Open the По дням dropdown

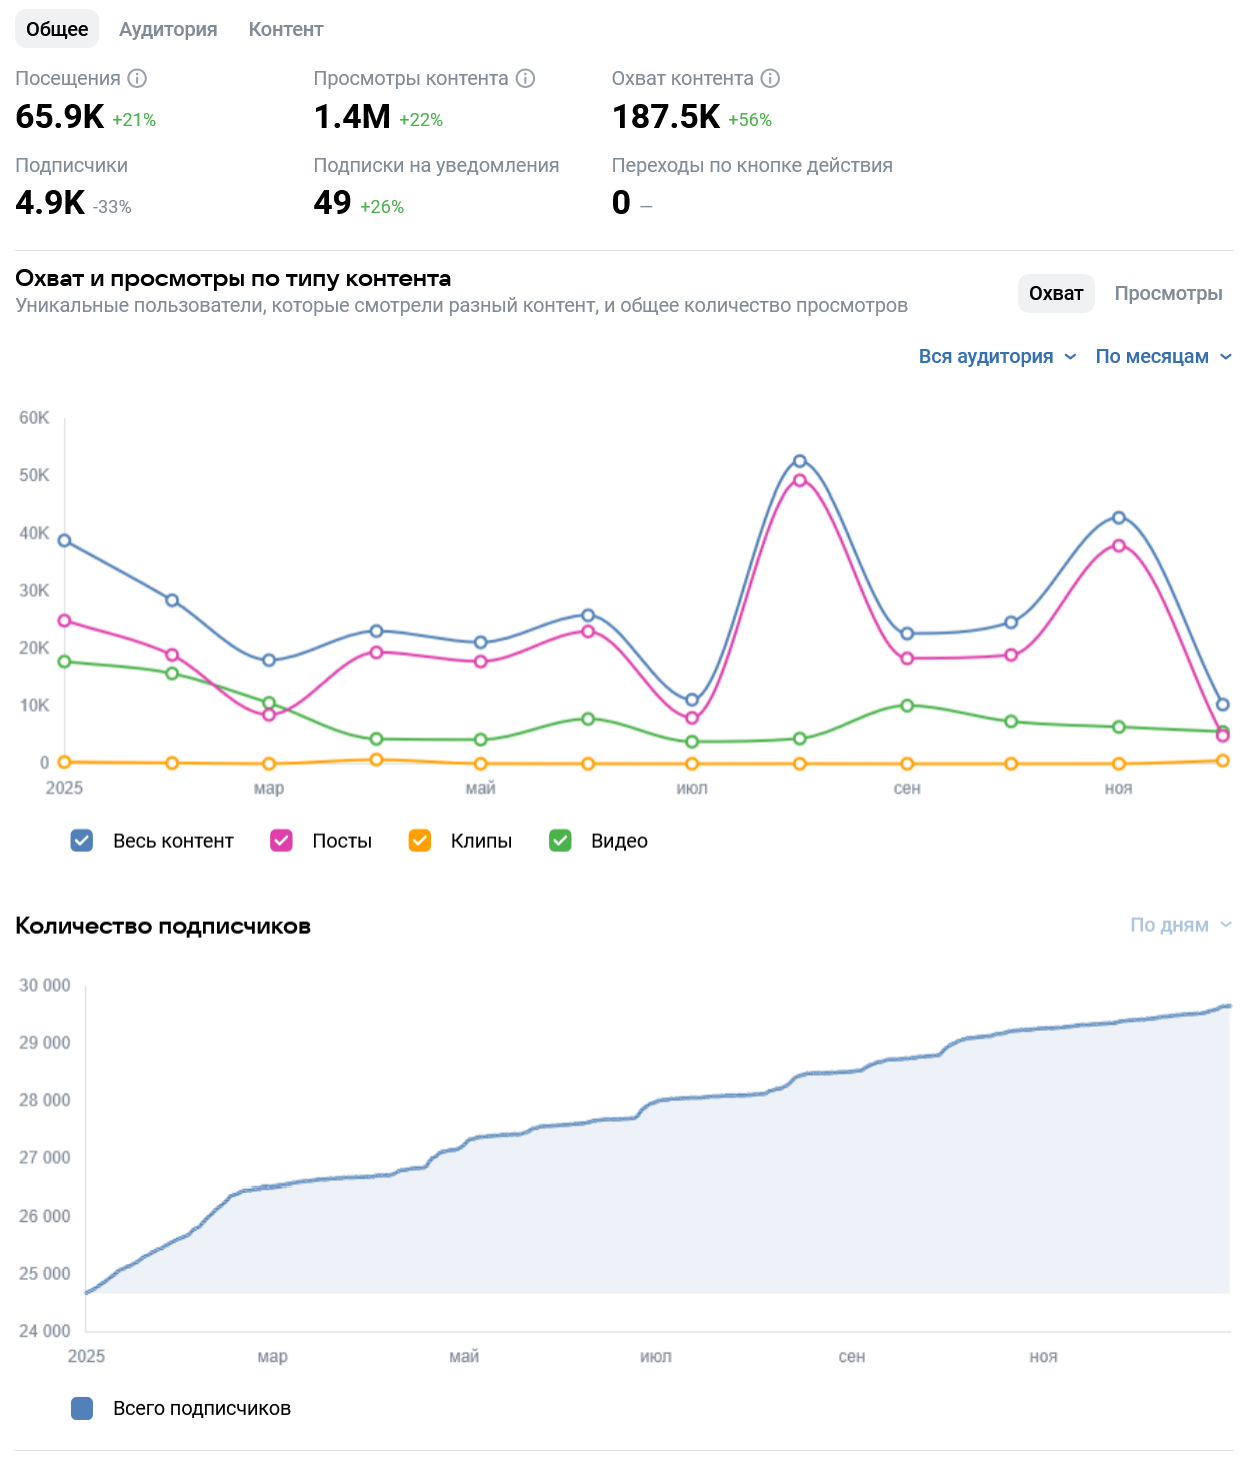coord(1180,925)
